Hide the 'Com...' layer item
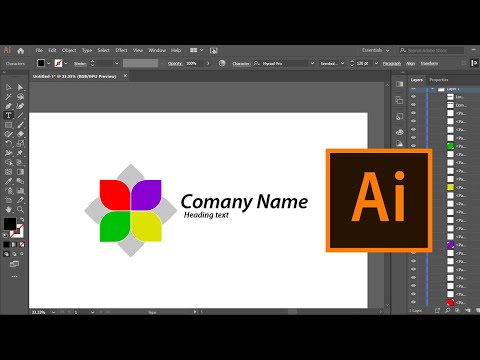This screenshot has height=360, width=480. click(x=413, y=105)
